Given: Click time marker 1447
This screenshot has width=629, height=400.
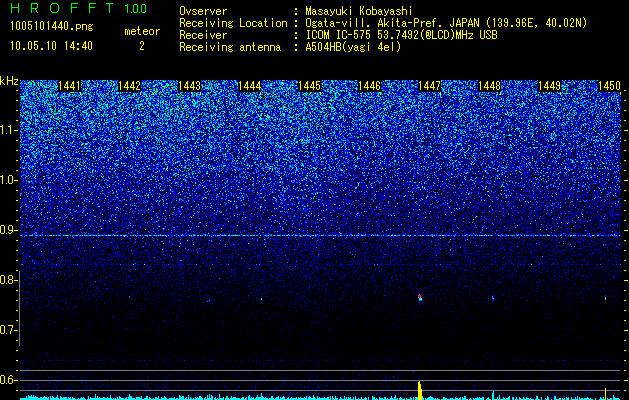Looking at the screenshot, I should 430,86.
